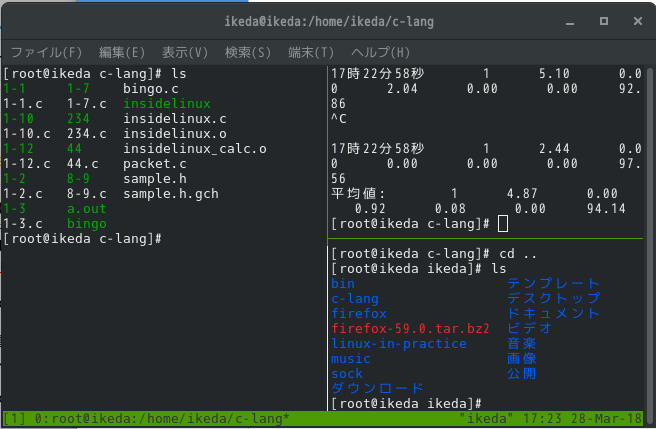
Task: Click the last prompt in left pane
Action: point(82,239)
